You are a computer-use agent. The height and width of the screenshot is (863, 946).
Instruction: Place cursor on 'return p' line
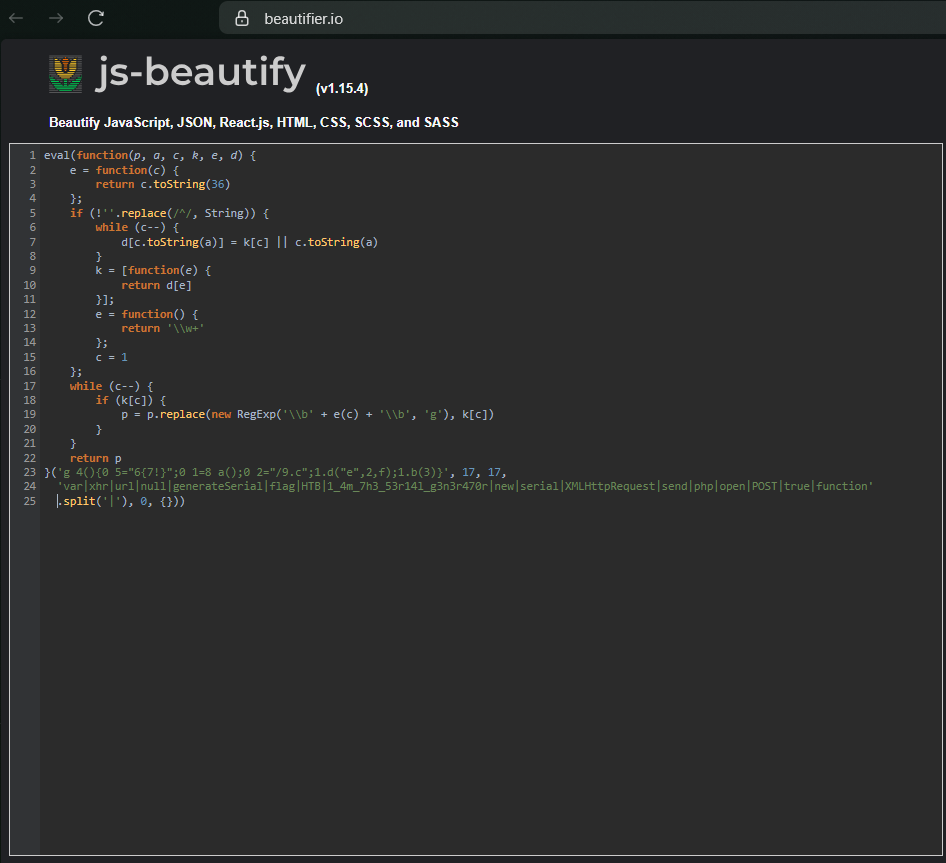point(95,458)
